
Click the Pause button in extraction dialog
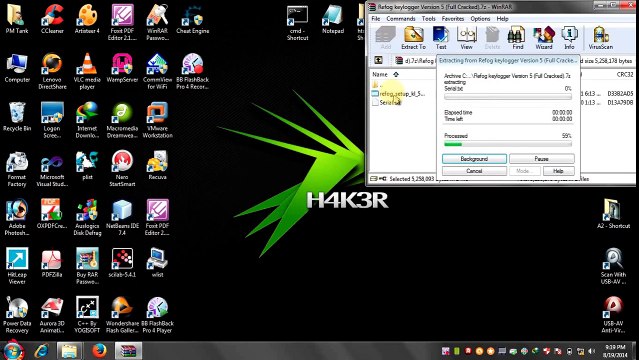[x=542, y=159]
